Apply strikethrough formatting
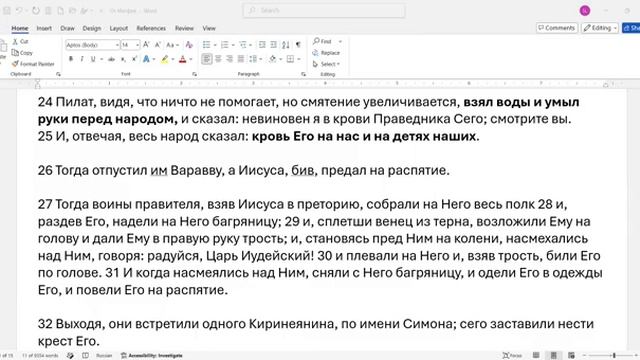 pyautogui.click(x=111, y=59)
